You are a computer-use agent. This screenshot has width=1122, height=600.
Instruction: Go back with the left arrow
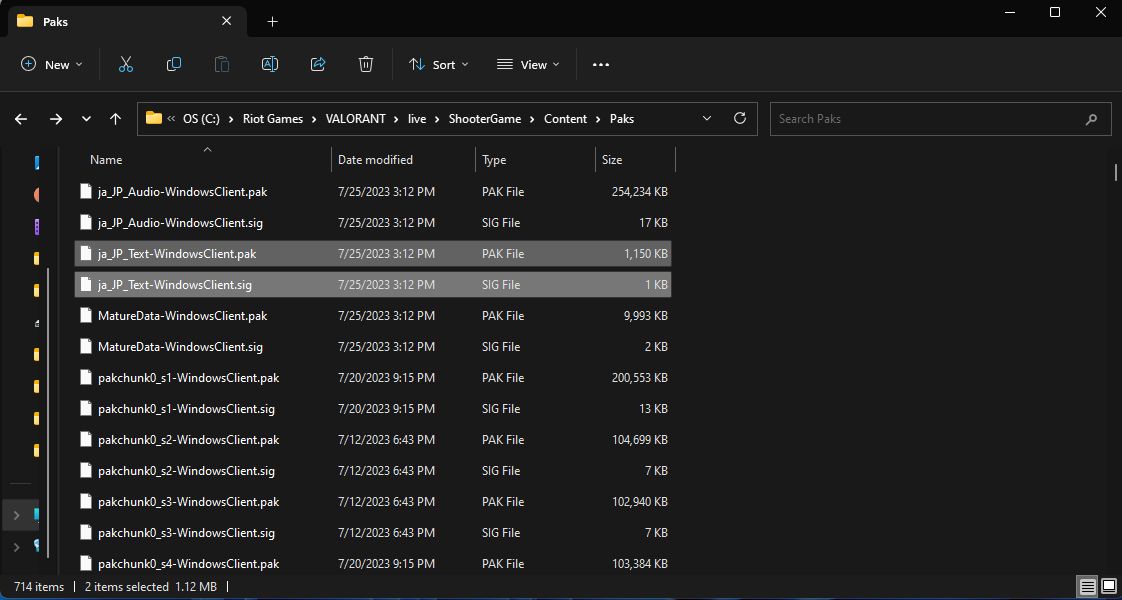[21, 119]
